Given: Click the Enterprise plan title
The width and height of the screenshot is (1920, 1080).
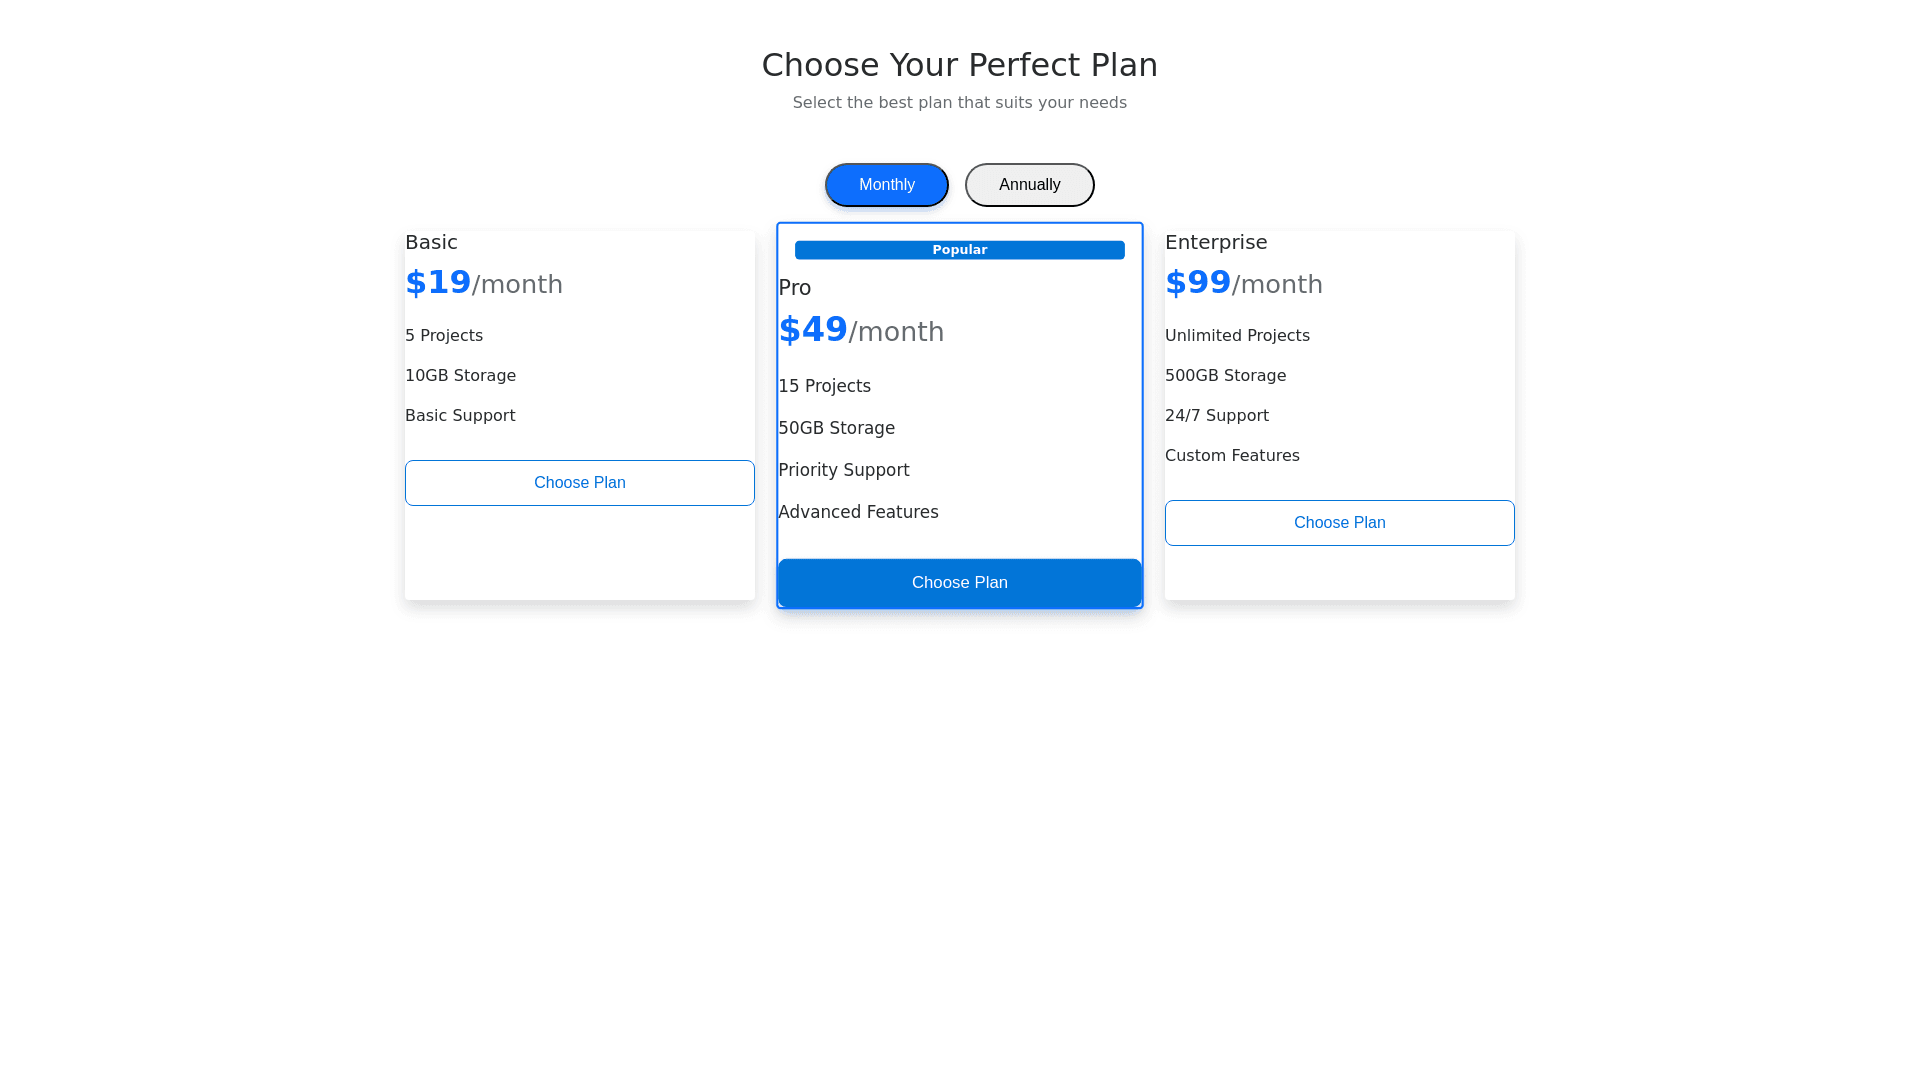Looking at the screenshot, I should pyautogui.click(x=1215, y=242).
